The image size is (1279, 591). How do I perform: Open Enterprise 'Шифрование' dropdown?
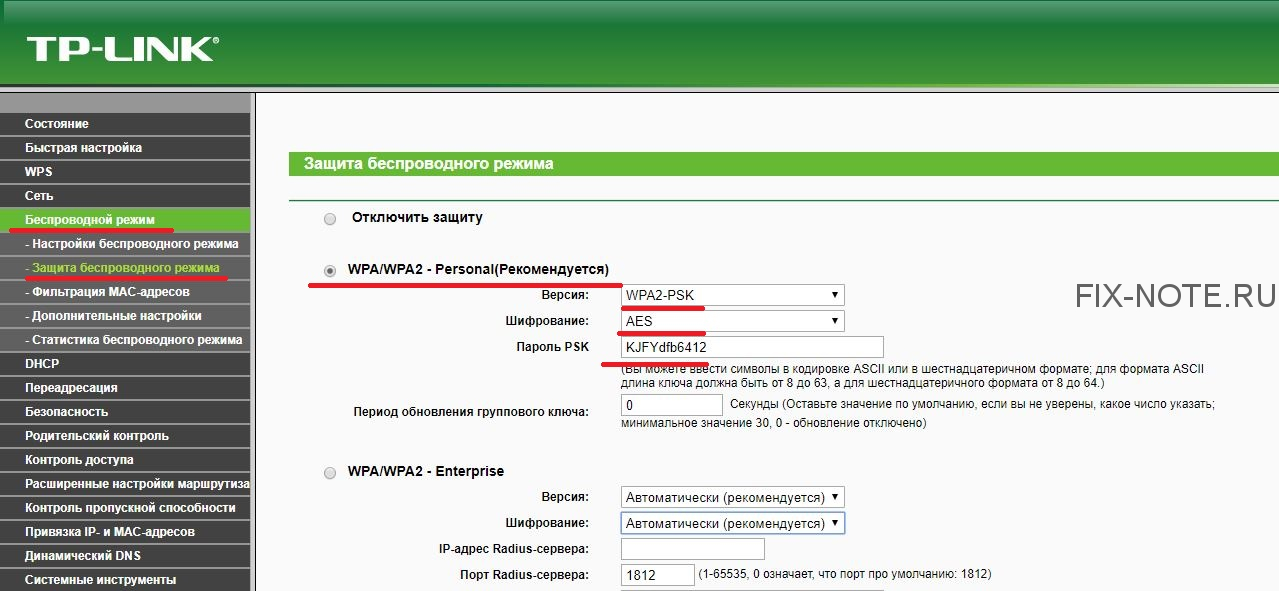tap(732, 523)
